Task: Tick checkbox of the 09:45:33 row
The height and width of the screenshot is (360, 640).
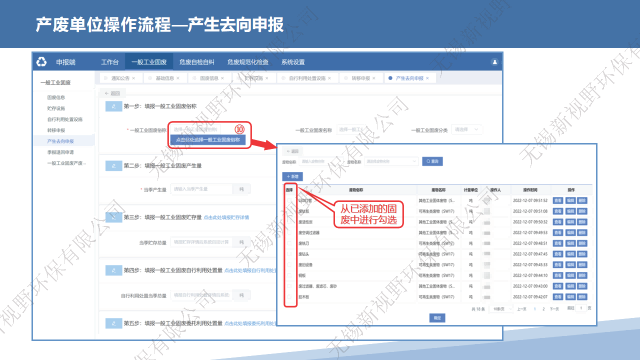Action: coord(290,264)
